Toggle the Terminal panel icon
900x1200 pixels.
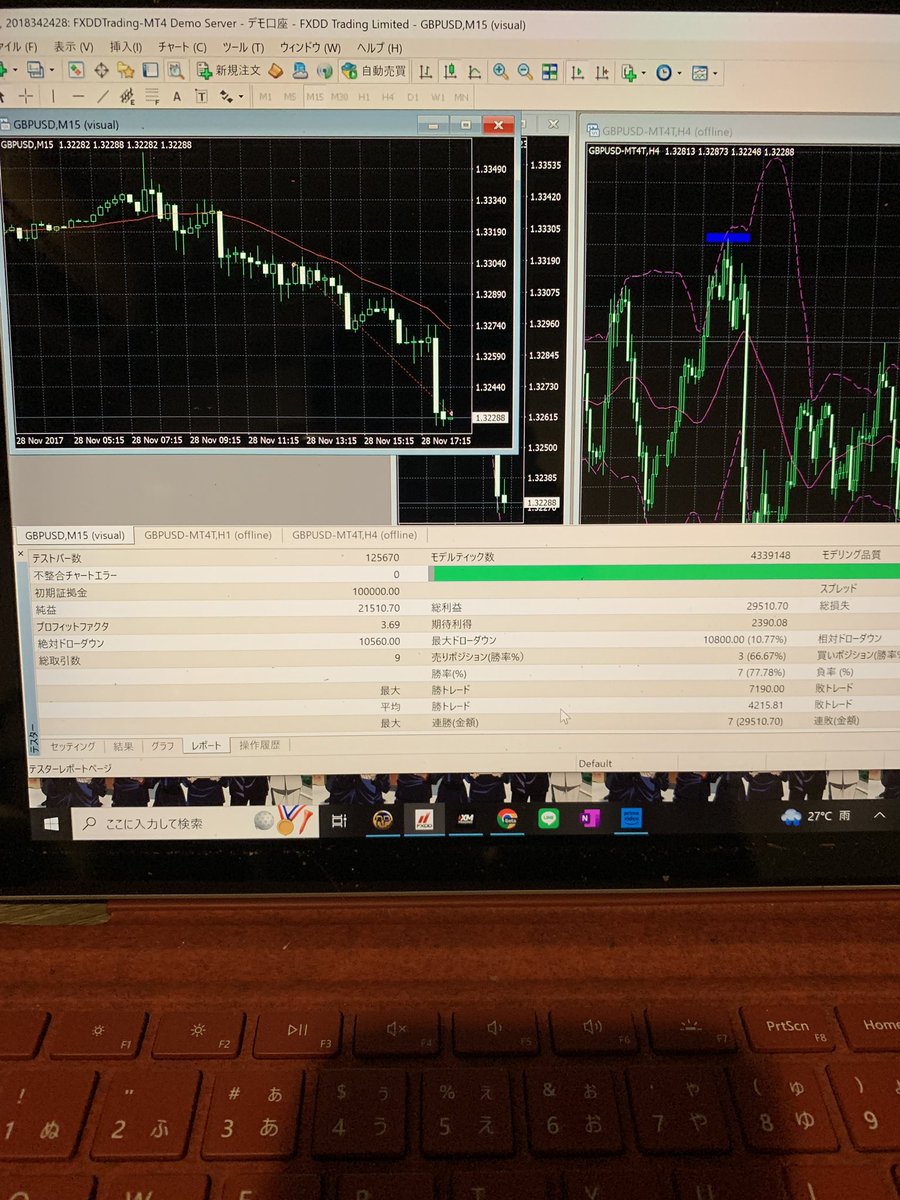pyautogui.click(x=150, y=71)
